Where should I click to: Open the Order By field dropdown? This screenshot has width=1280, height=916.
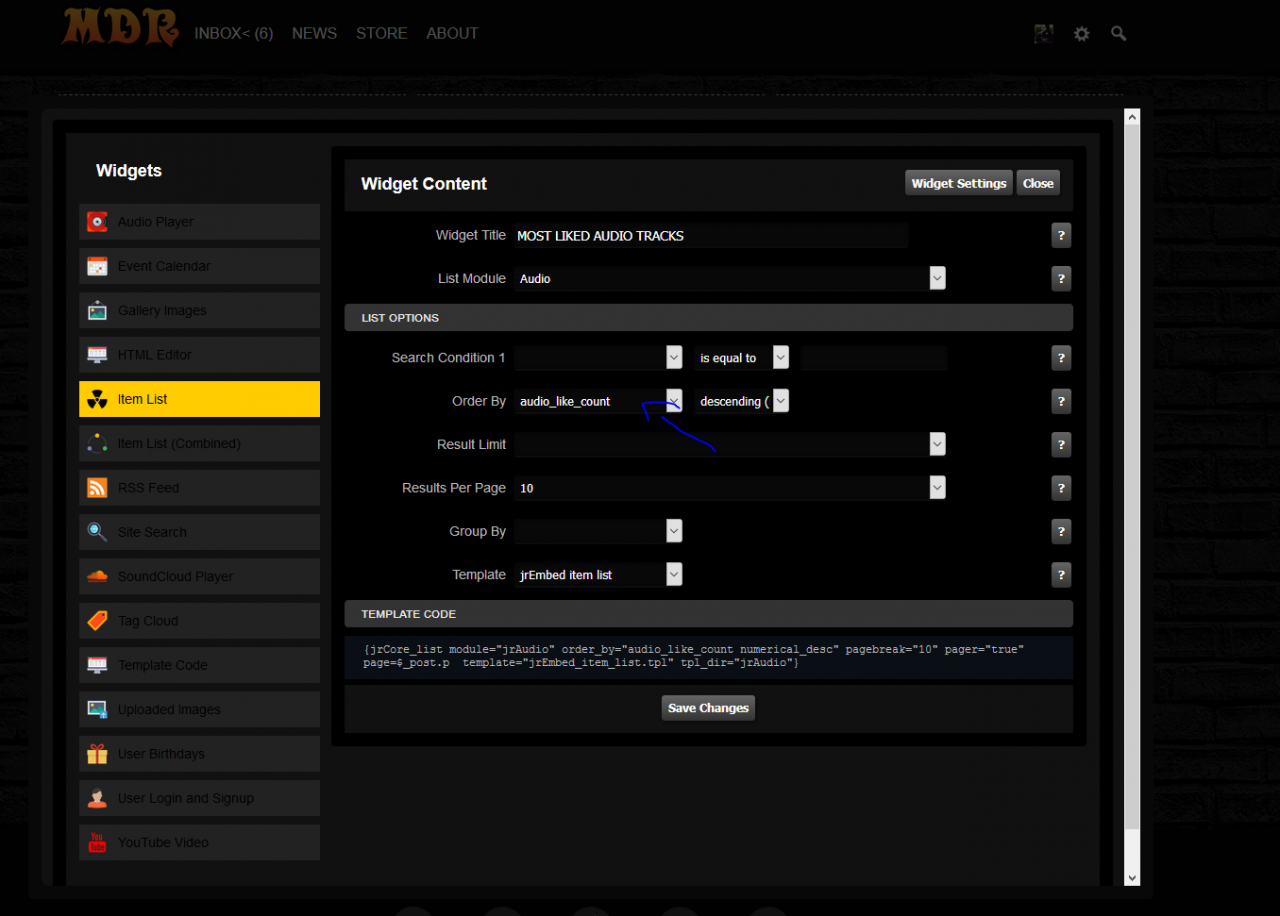click(674, 401)
